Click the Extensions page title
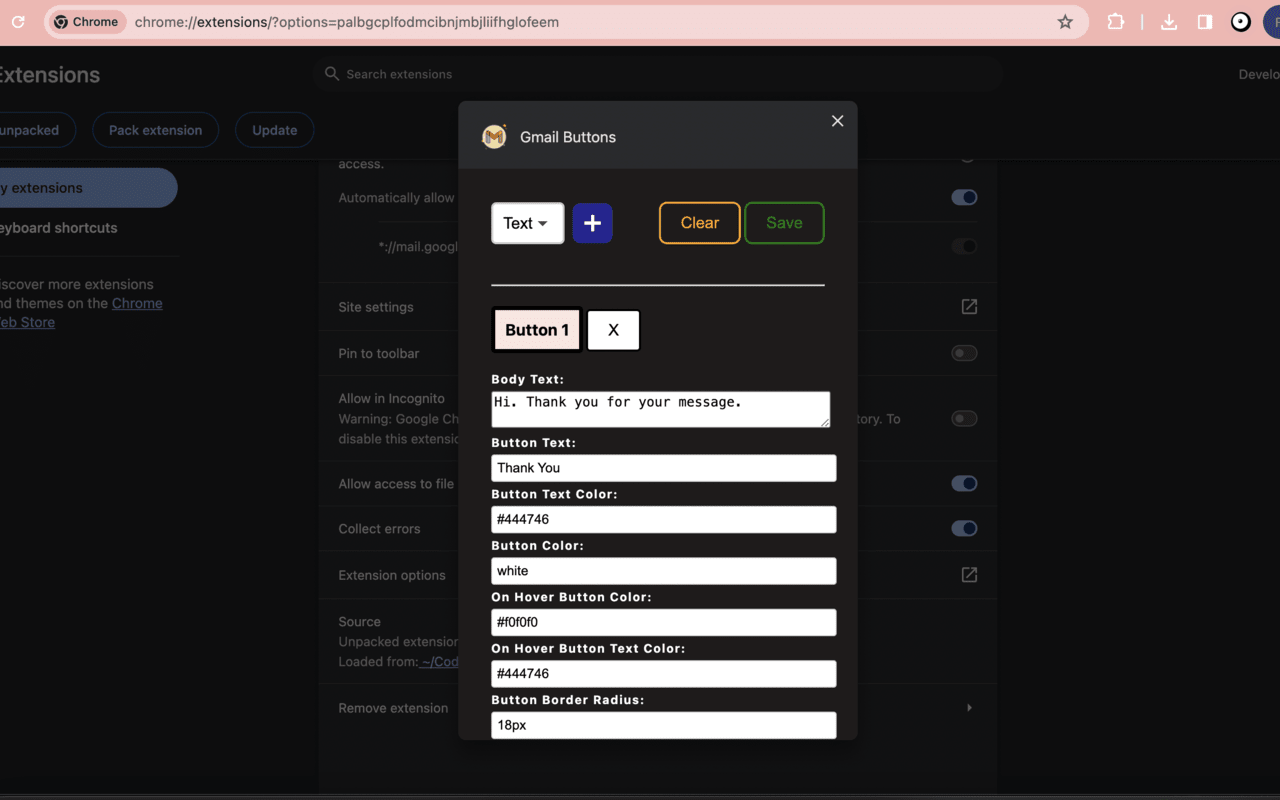 click(x=48, y=75)
